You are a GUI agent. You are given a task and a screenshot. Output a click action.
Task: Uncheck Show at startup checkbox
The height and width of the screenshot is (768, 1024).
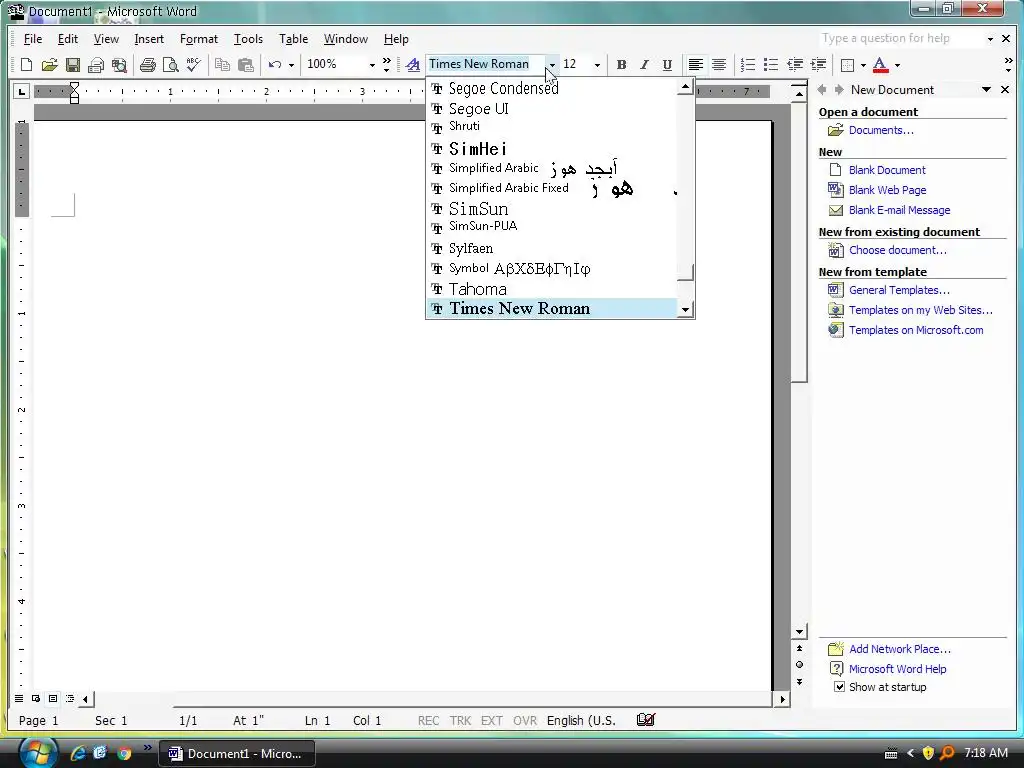tap(839, 686)
